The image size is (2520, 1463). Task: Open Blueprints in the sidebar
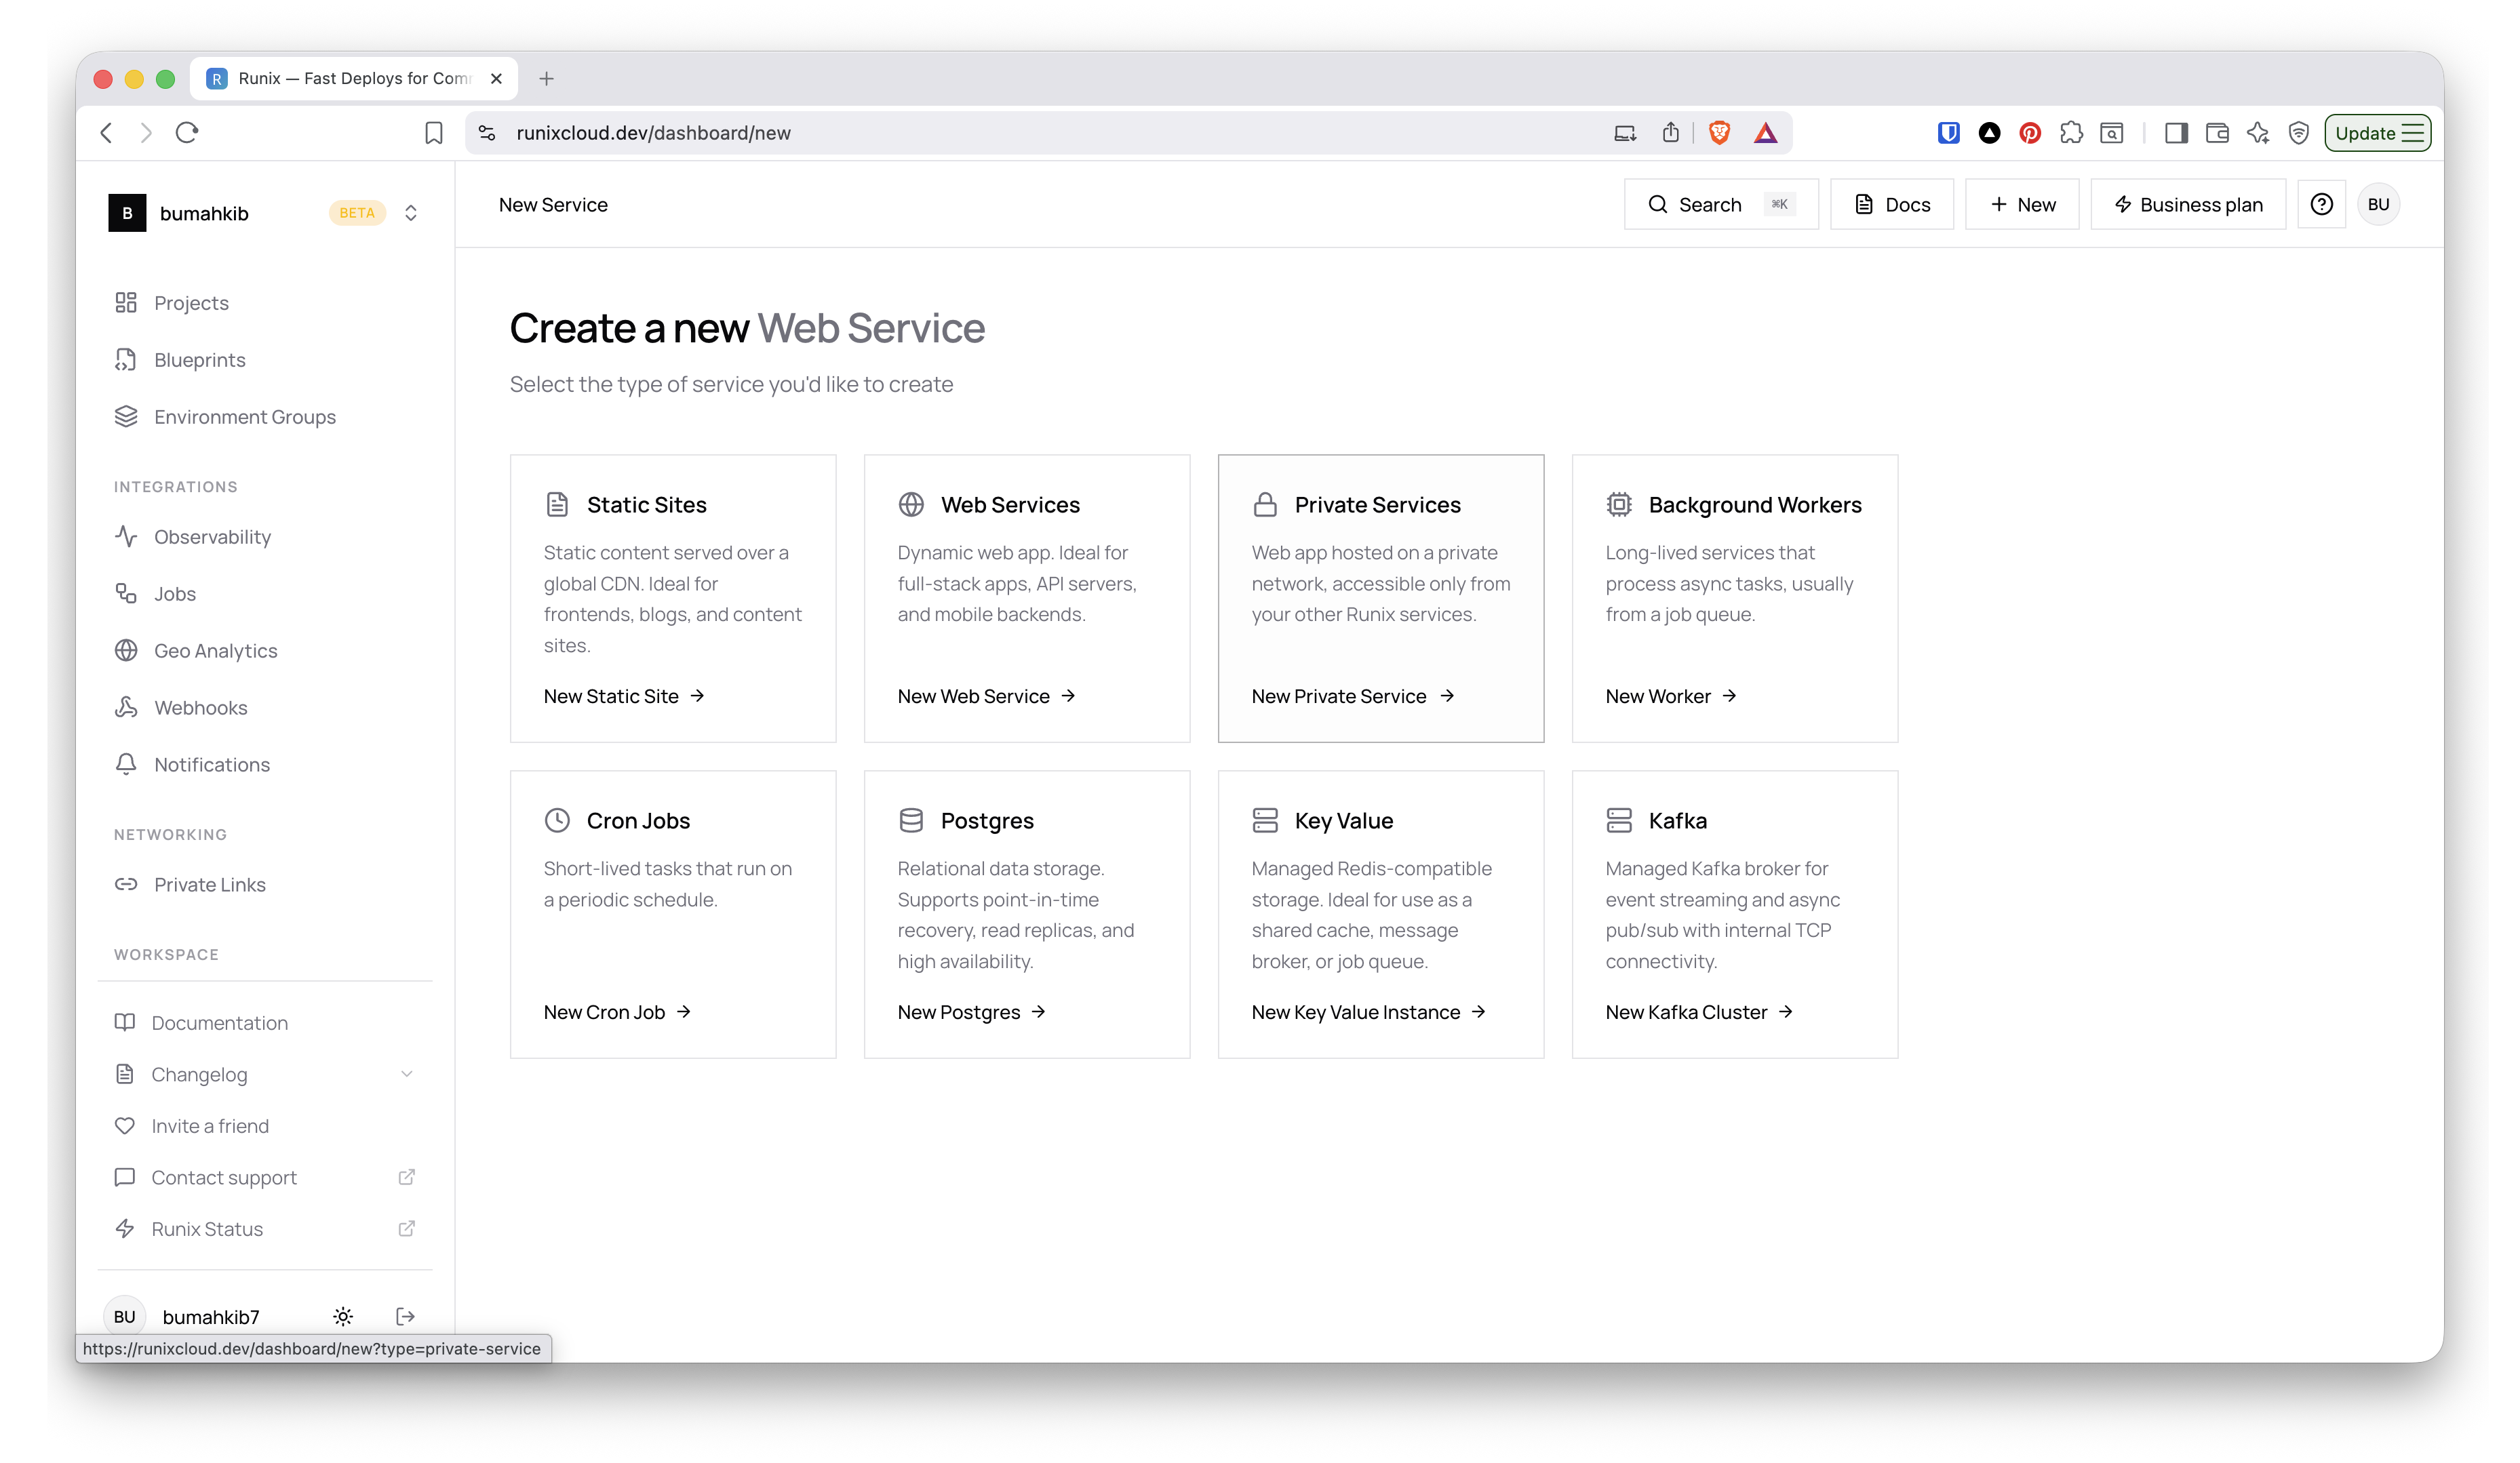[199, 360]
